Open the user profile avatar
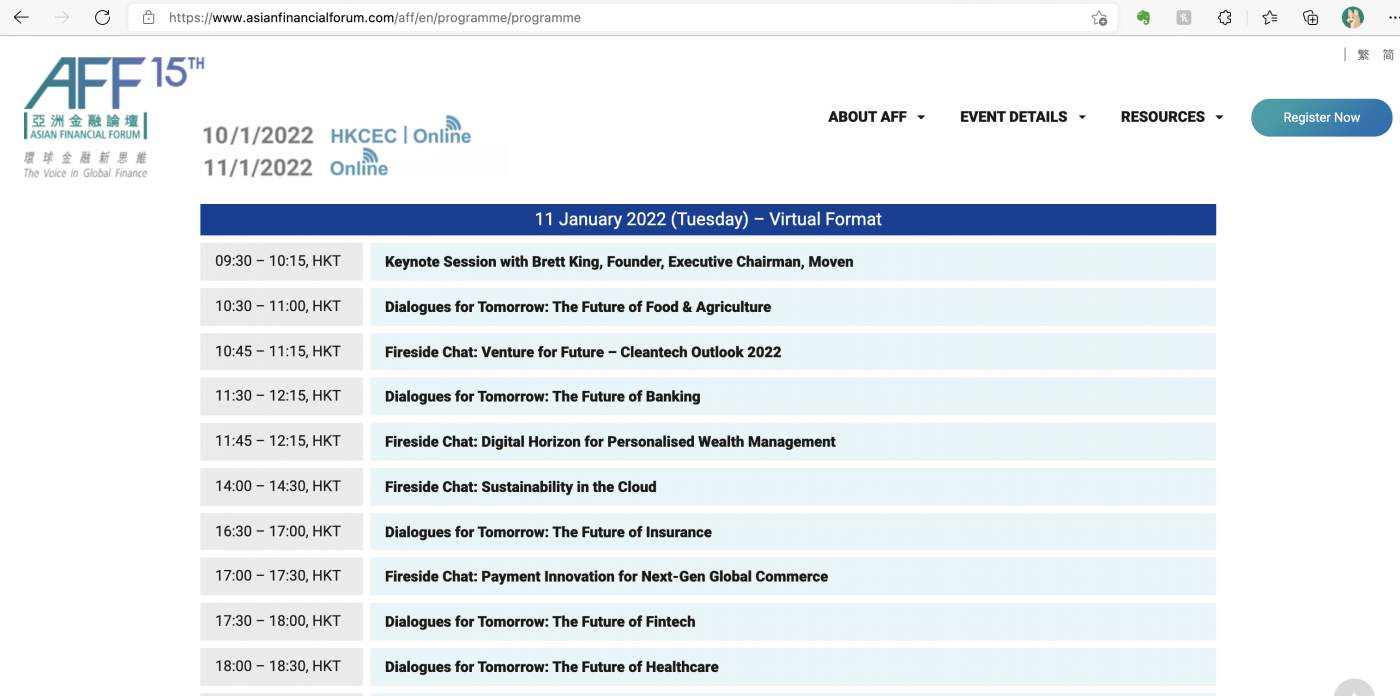Image resolution: width=1400 pixels, height=696 pixels. click(x=1353, y=17)
